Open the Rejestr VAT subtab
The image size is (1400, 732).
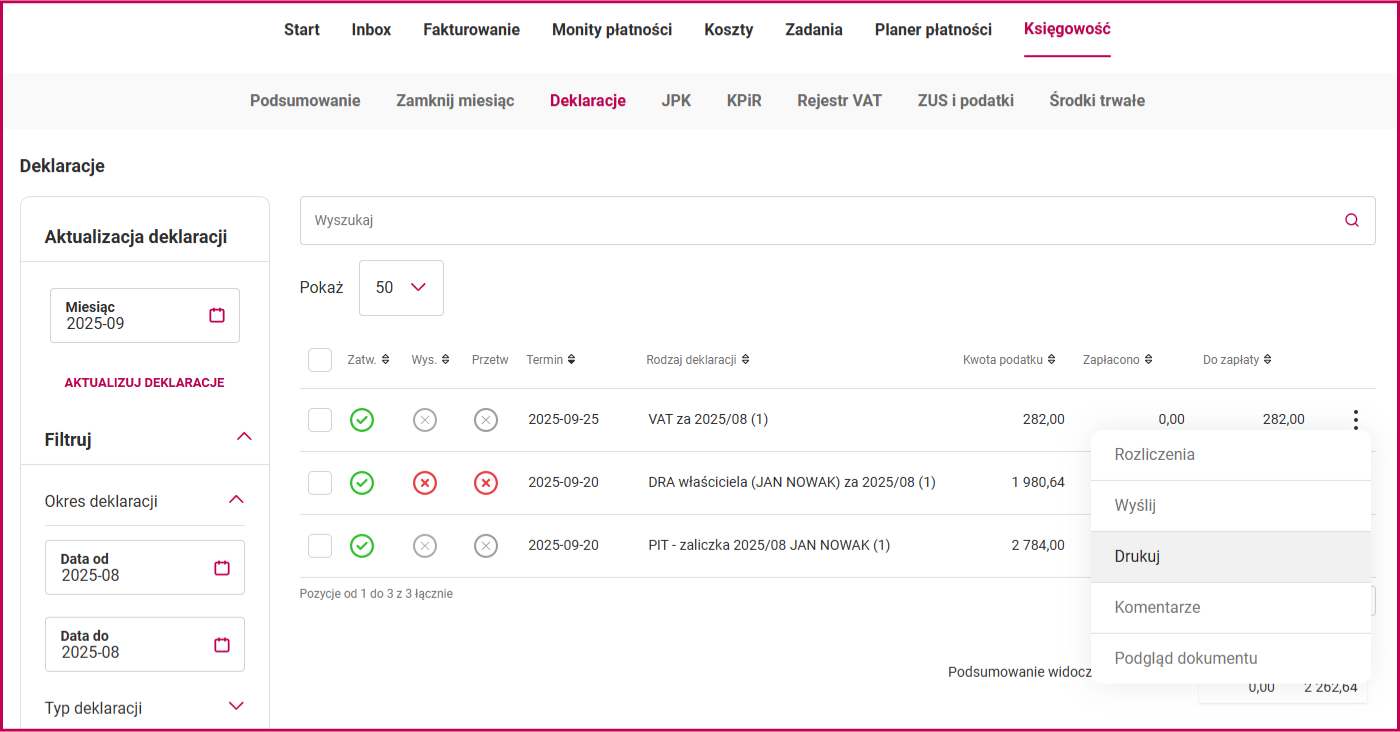click(x=840, y=101)
